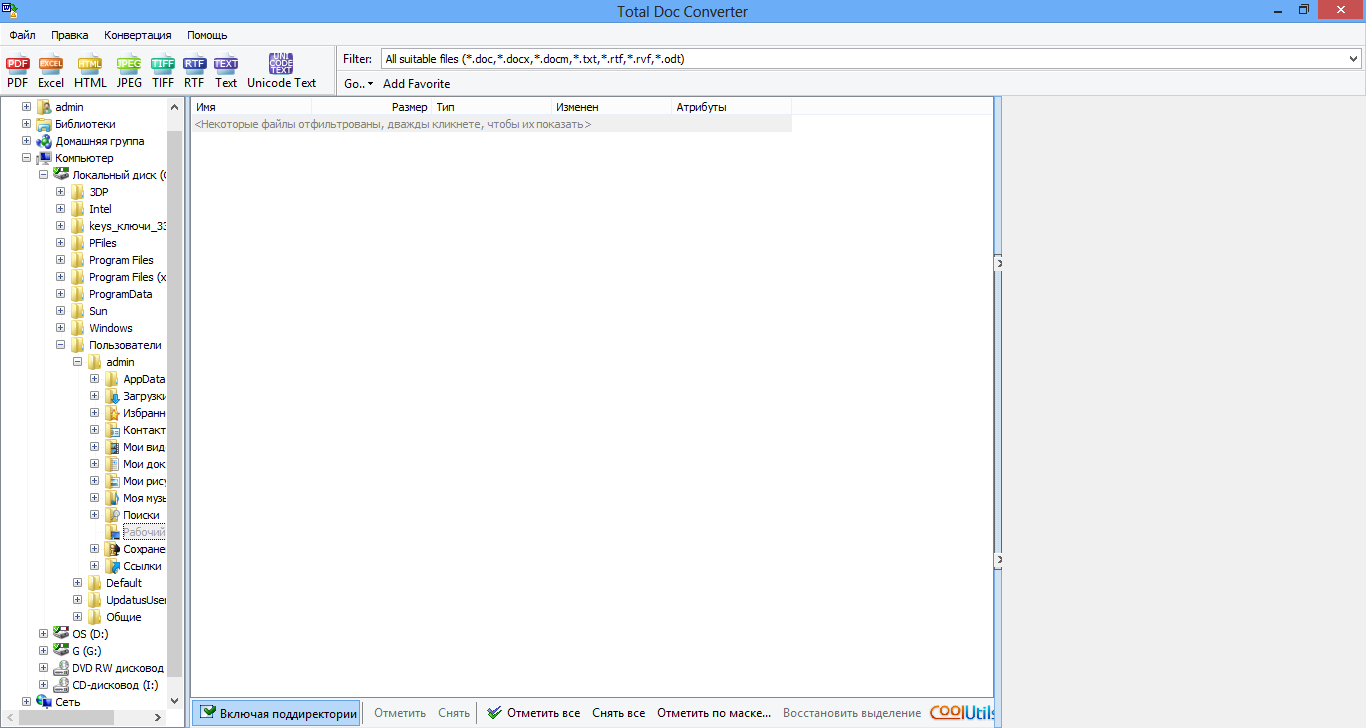Open the Помощь menu
The image size is (1366, 728).
pos(207,35)
